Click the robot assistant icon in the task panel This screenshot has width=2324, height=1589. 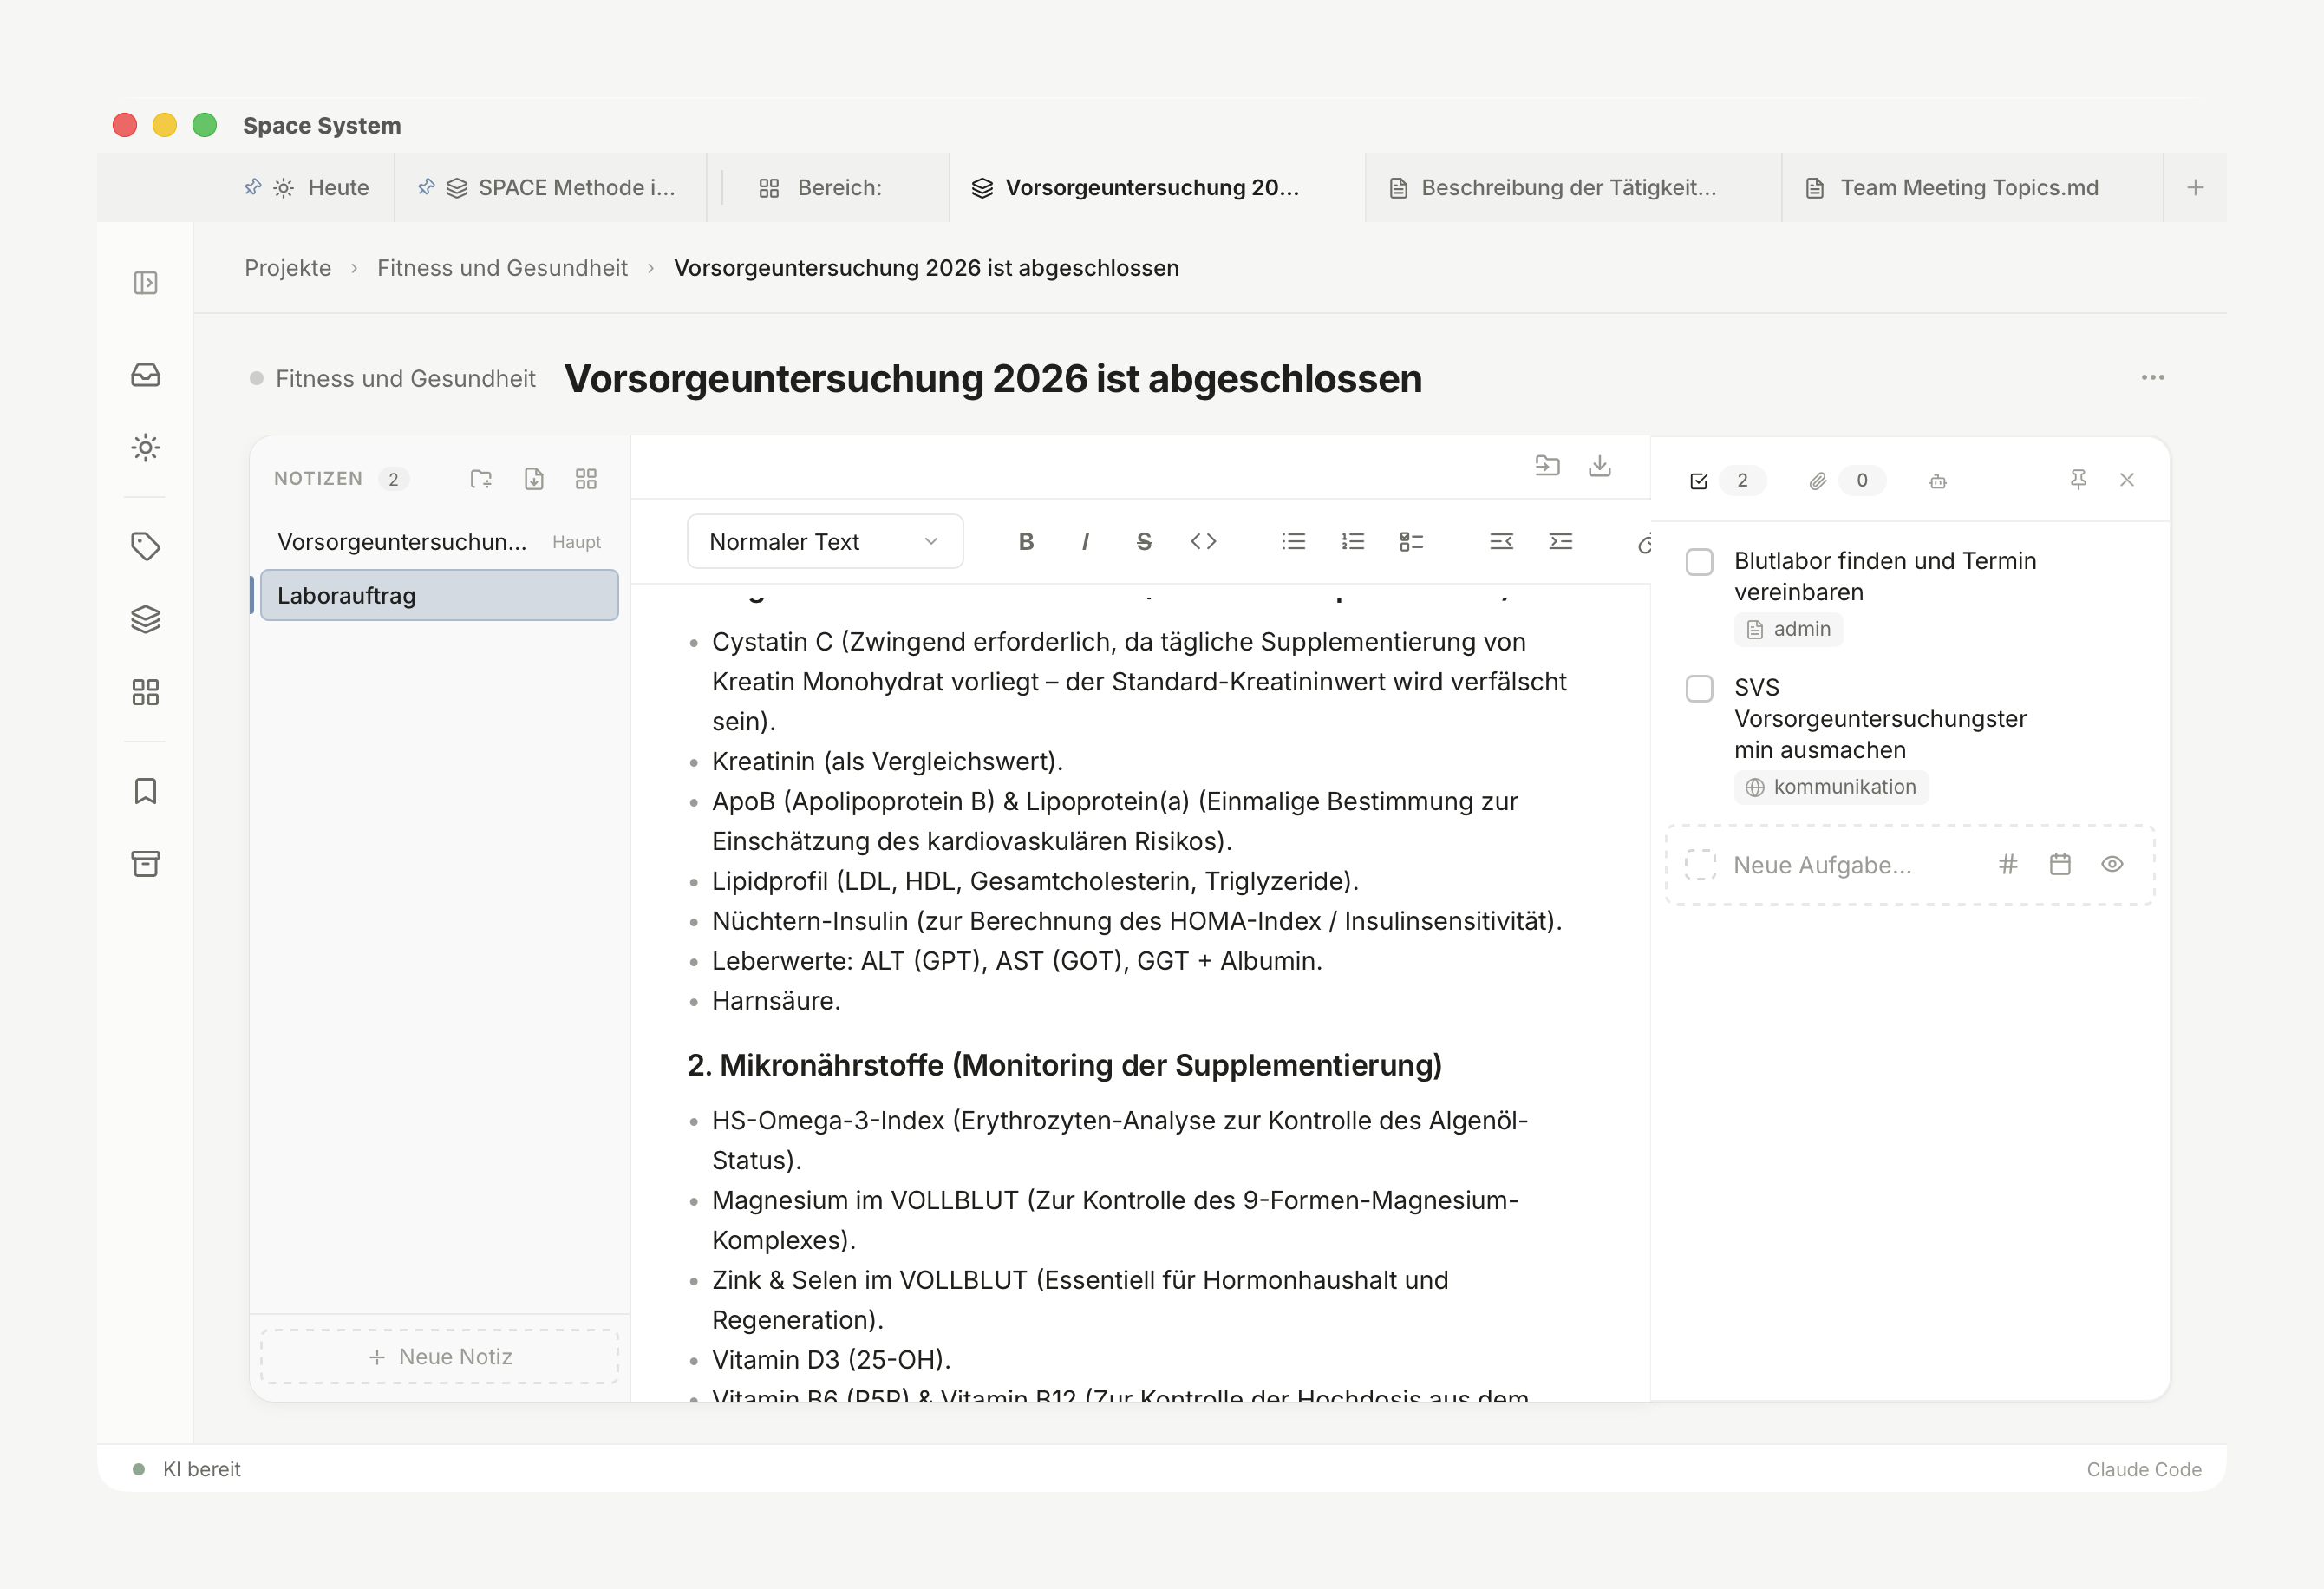pos(1938,481)
